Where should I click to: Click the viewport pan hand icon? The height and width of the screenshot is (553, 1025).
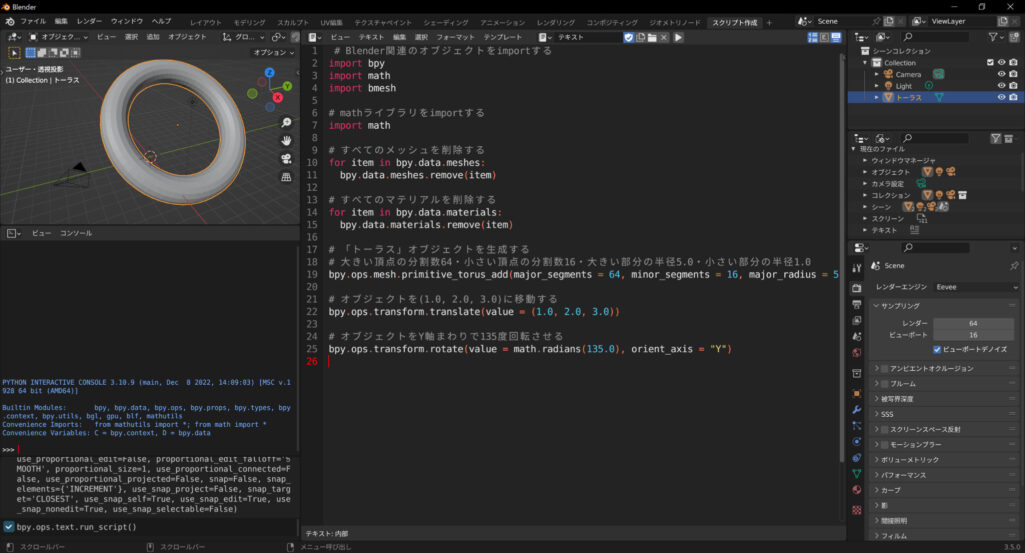coord(286,141)
